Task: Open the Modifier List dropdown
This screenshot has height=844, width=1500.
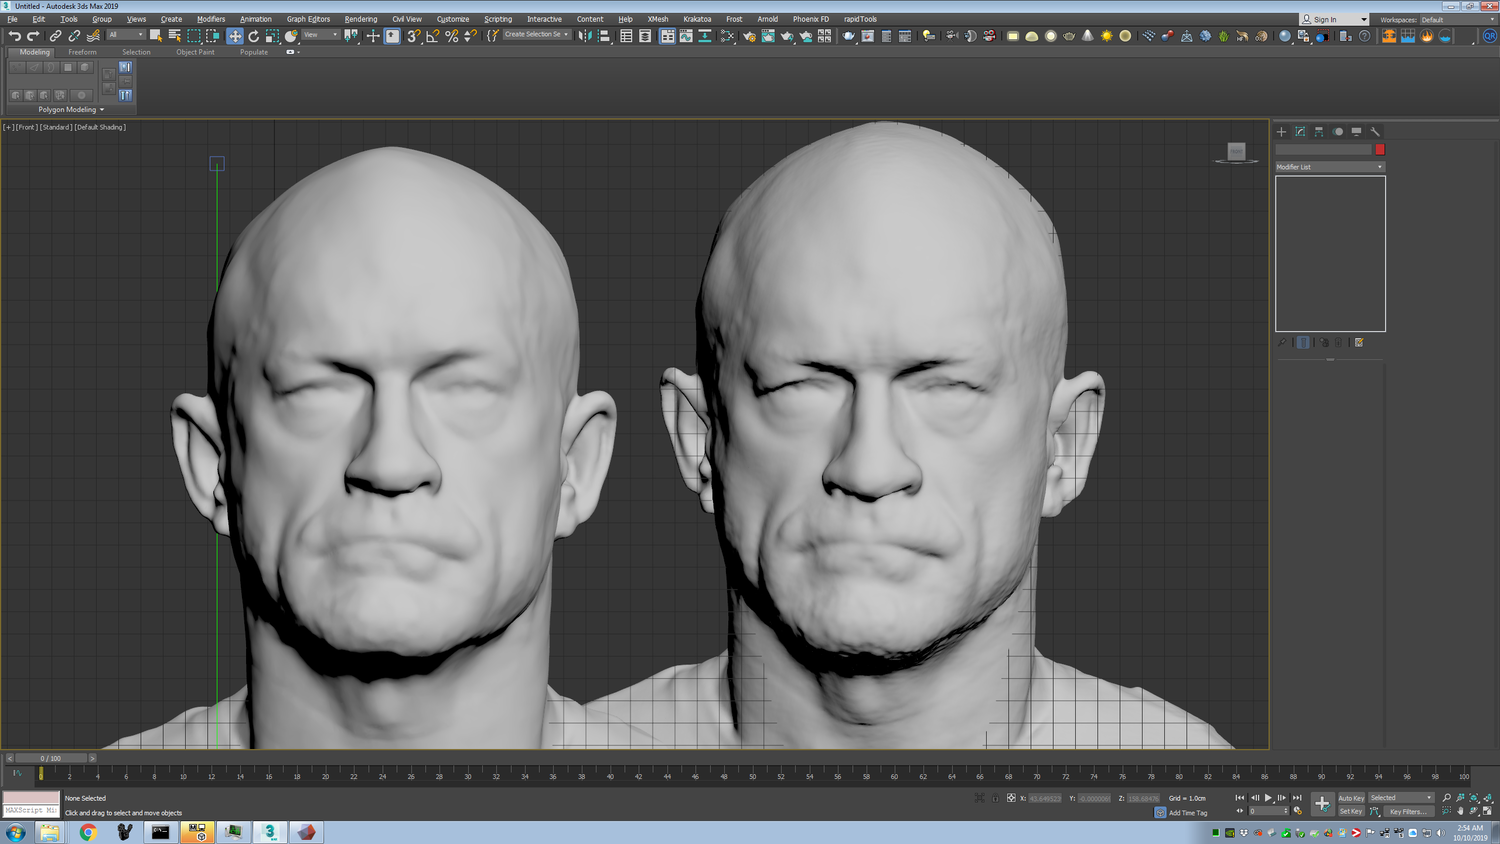Action: click(1330, 167)
